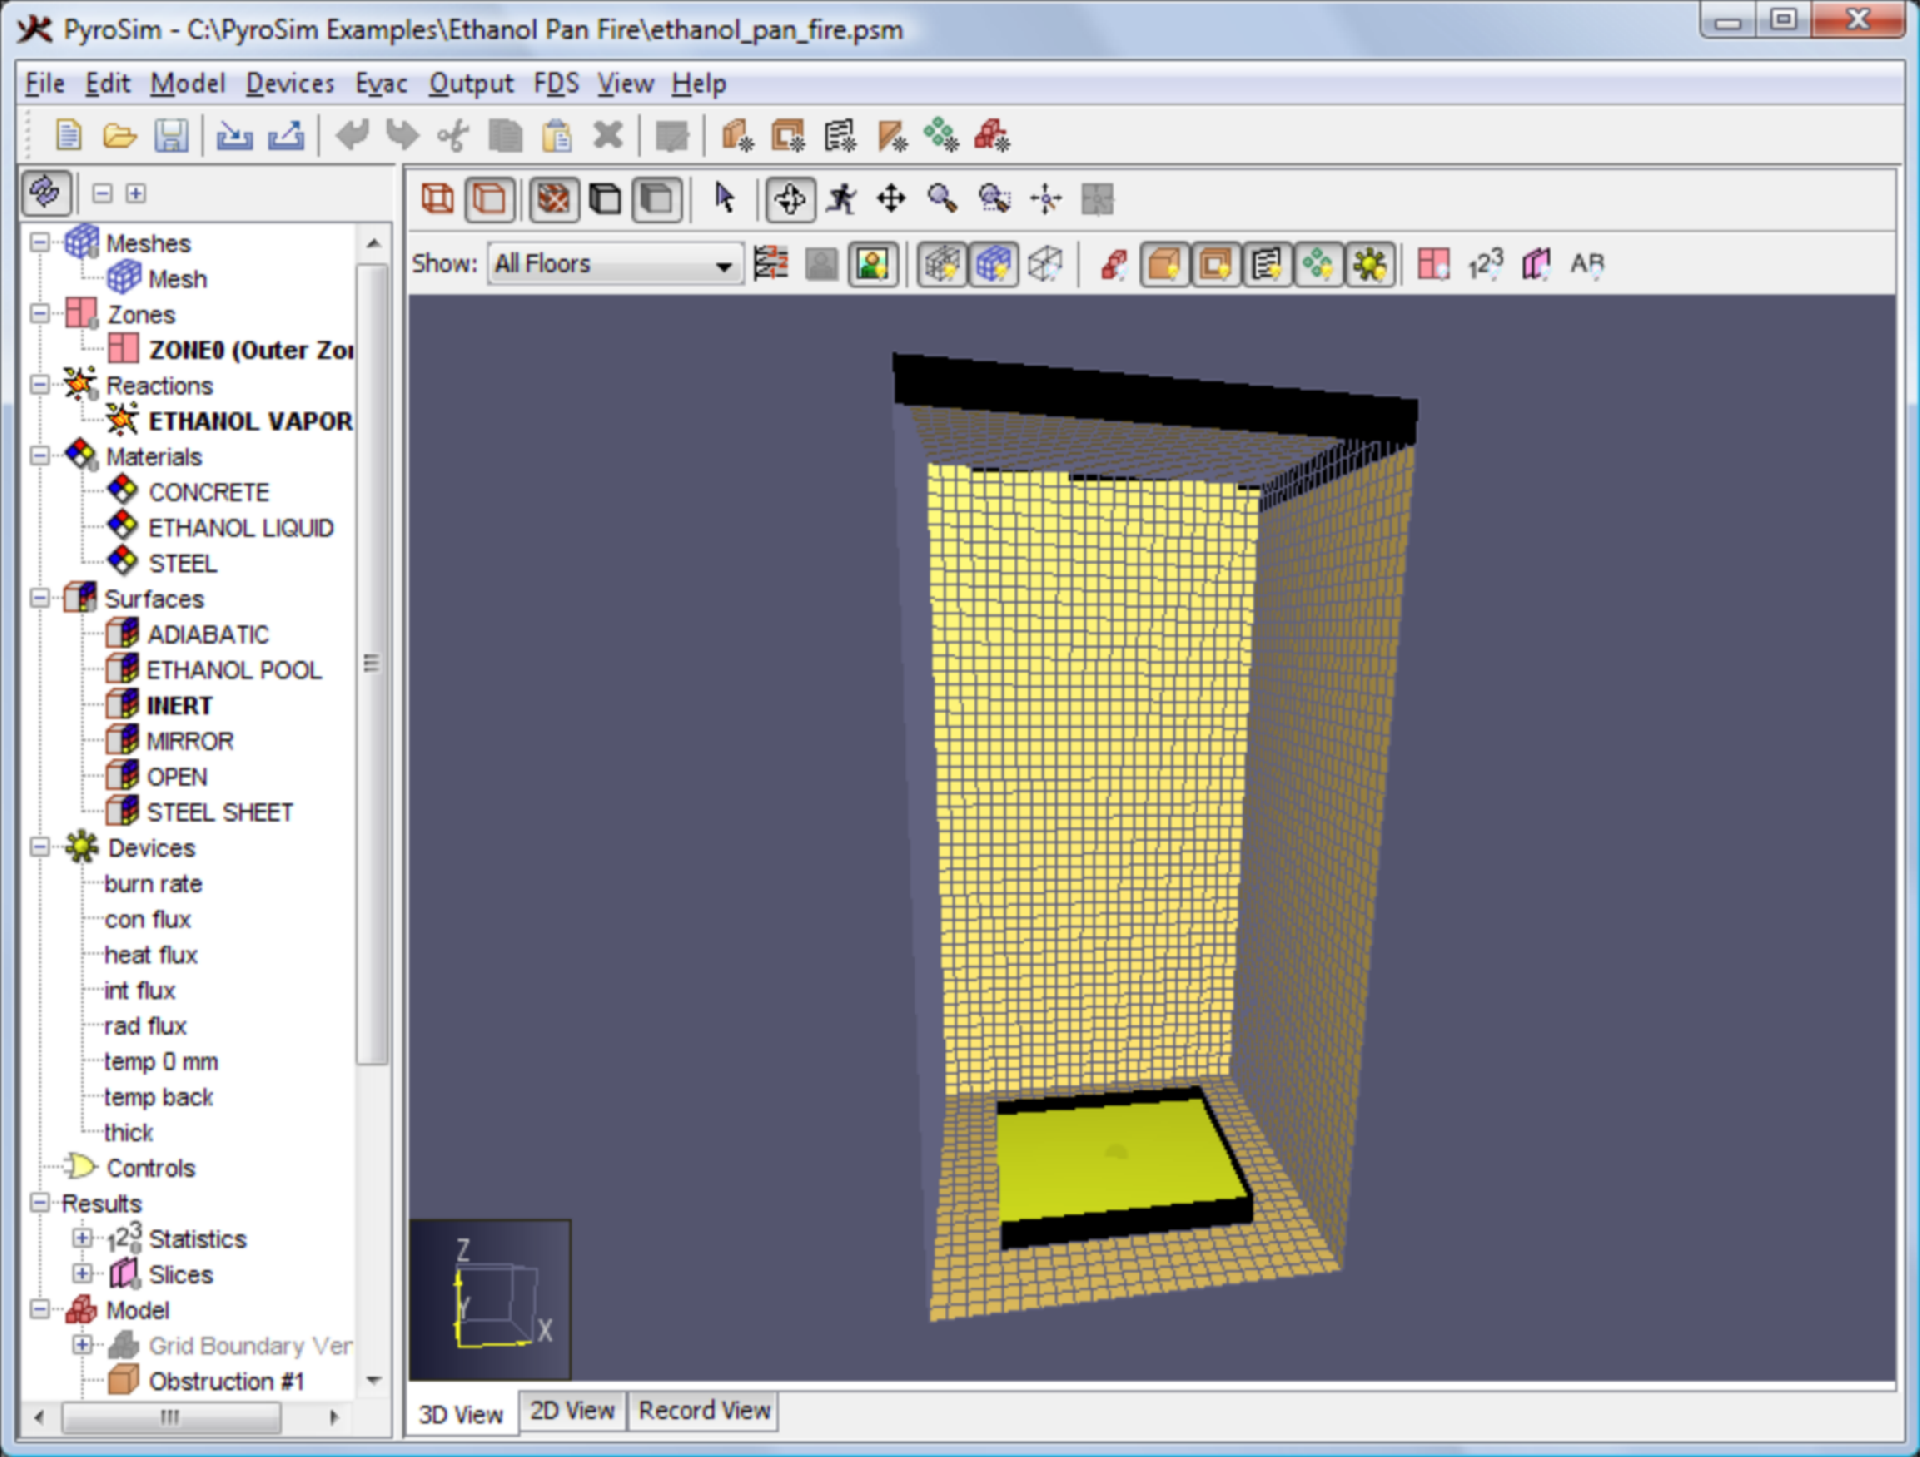Click the tree panel vertical scrollbar
The height and width of the screenshot is (1457, 1920).
(372, 664)
